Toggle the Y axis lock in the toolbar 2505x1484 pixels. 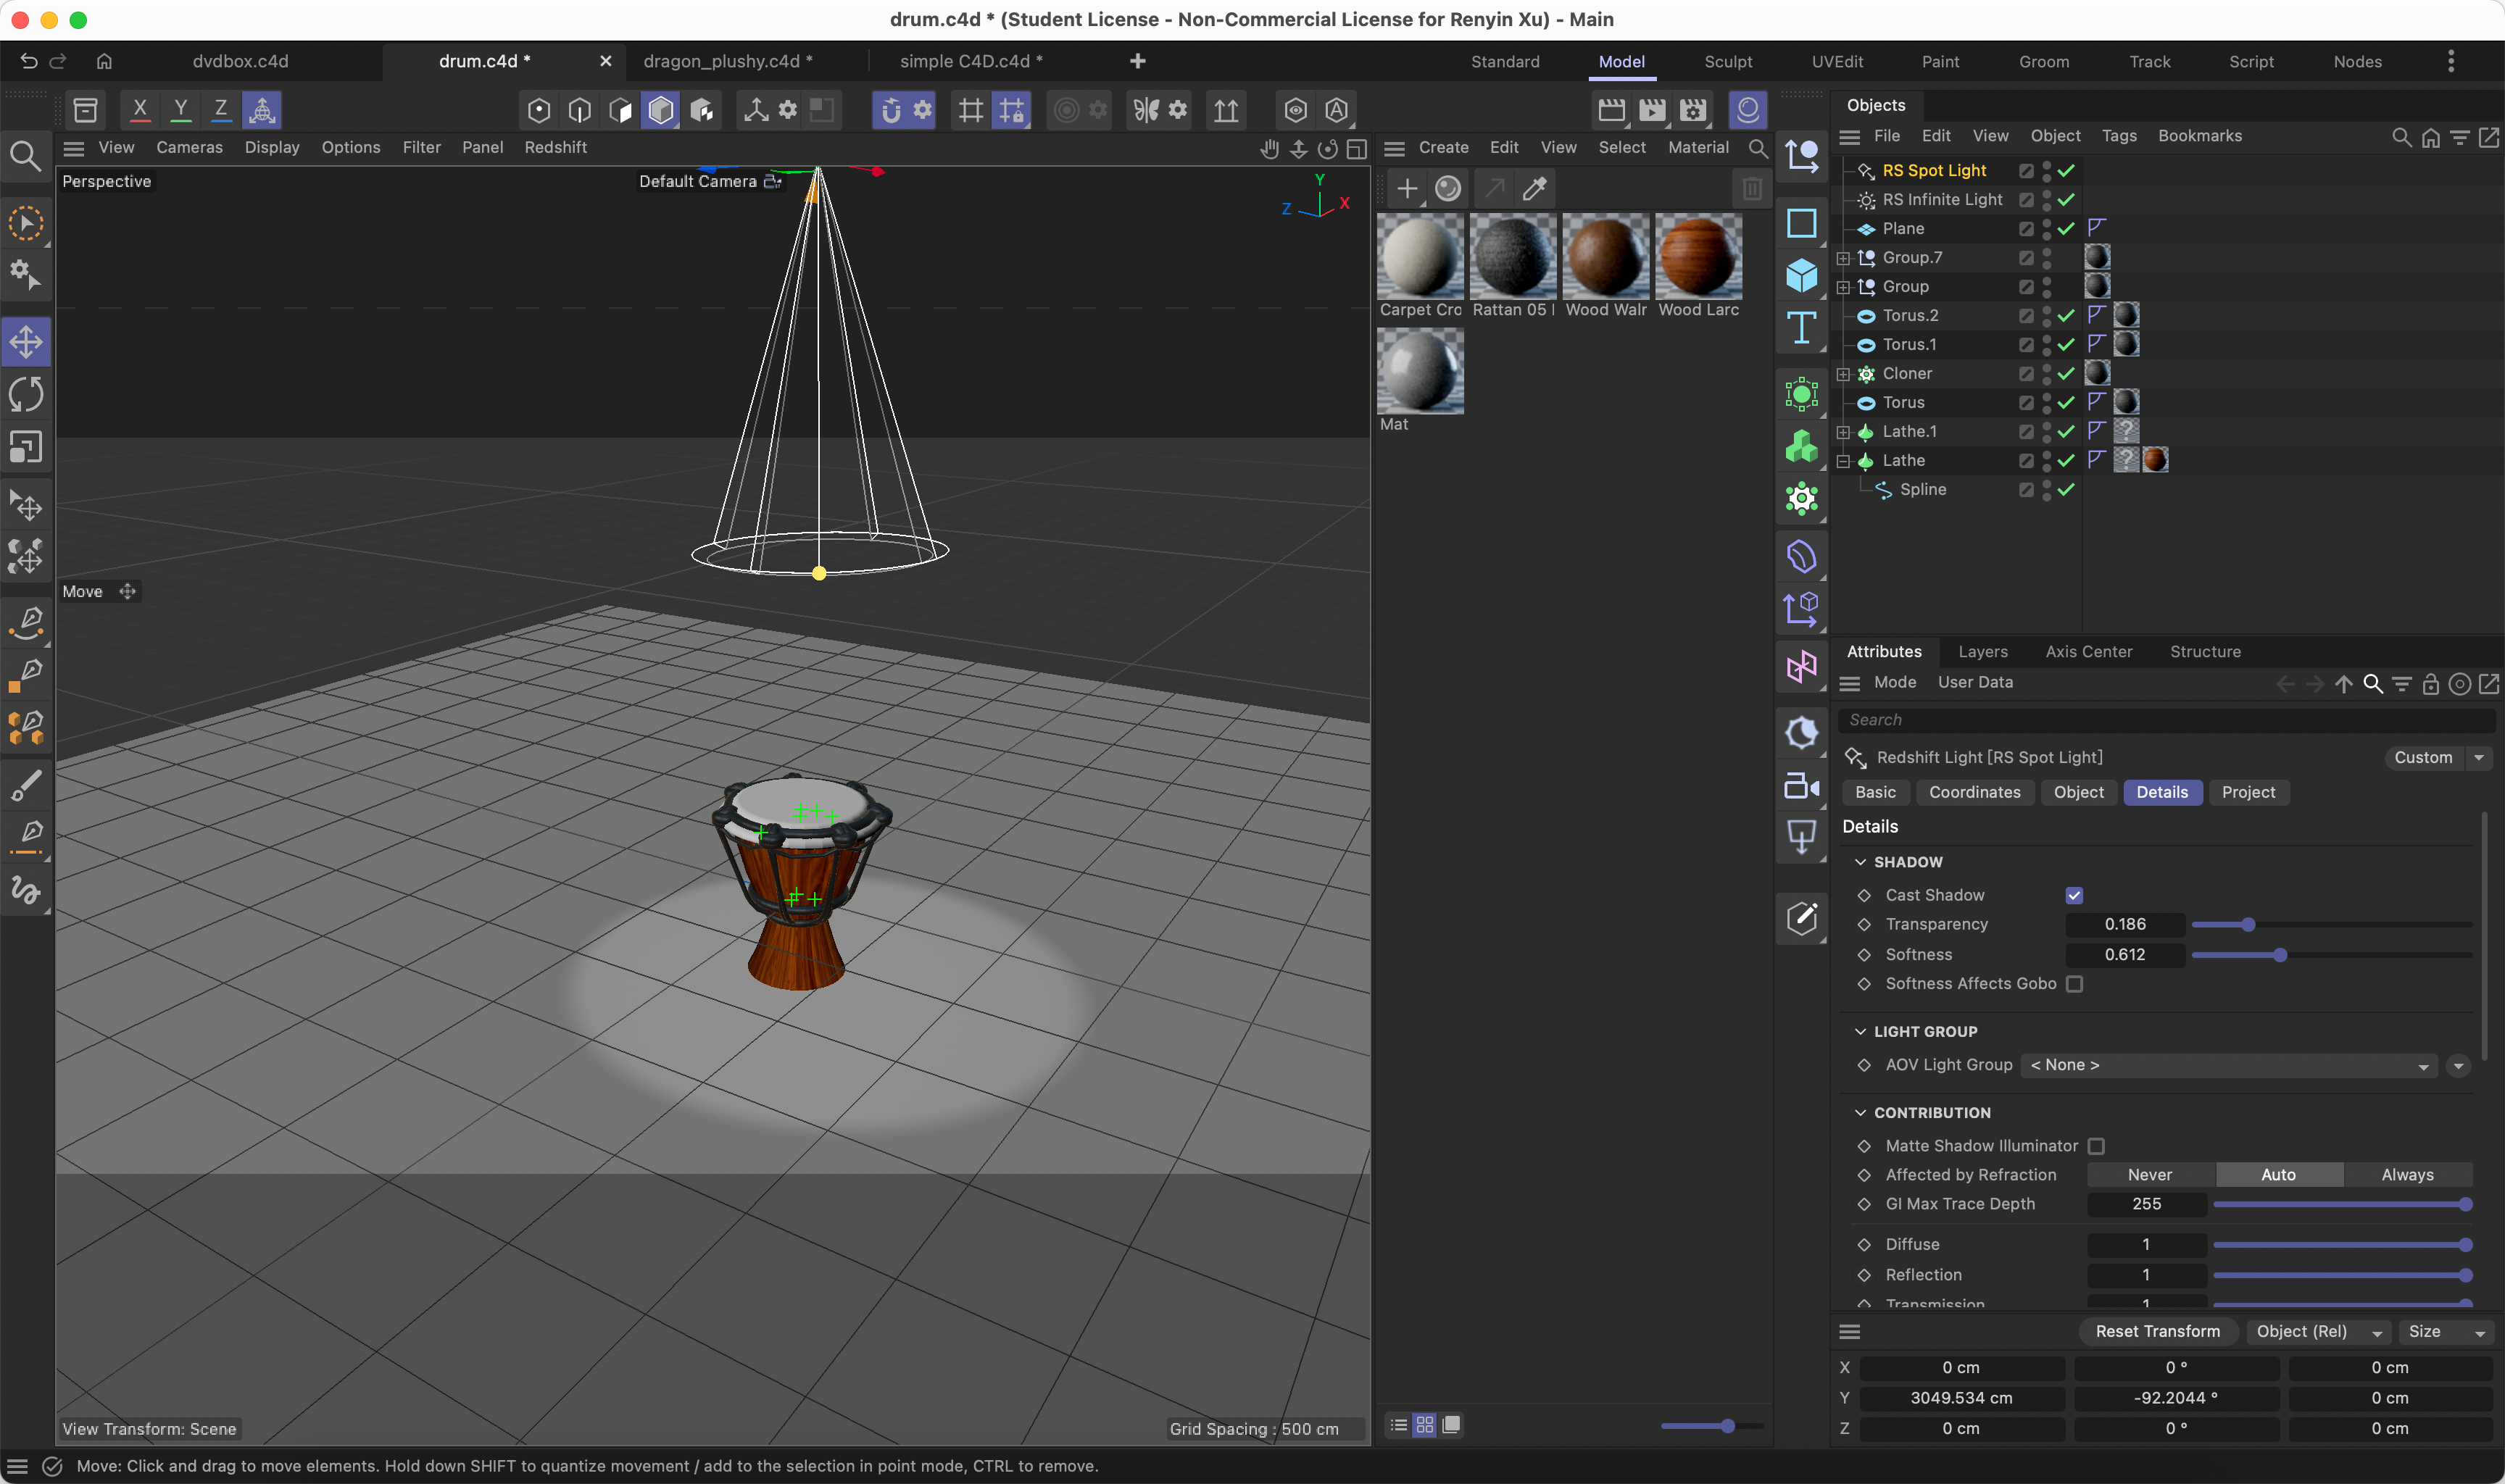coord(180,110)
